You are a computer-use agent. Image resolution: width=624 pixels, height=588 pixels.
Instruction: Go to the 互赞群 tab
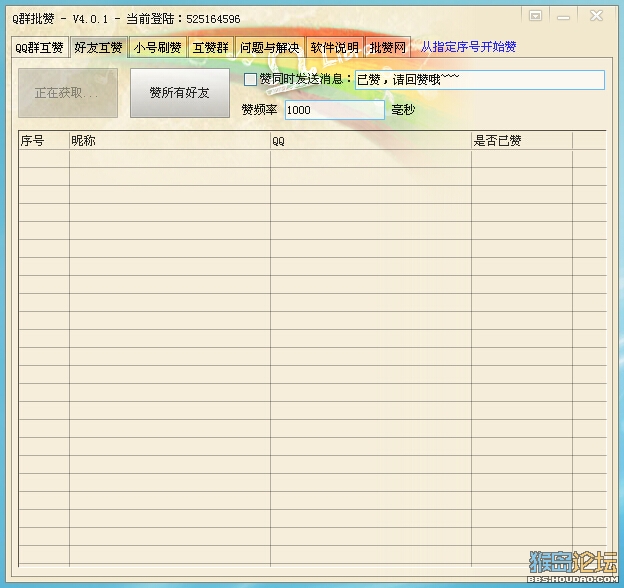tap(211, 48)
